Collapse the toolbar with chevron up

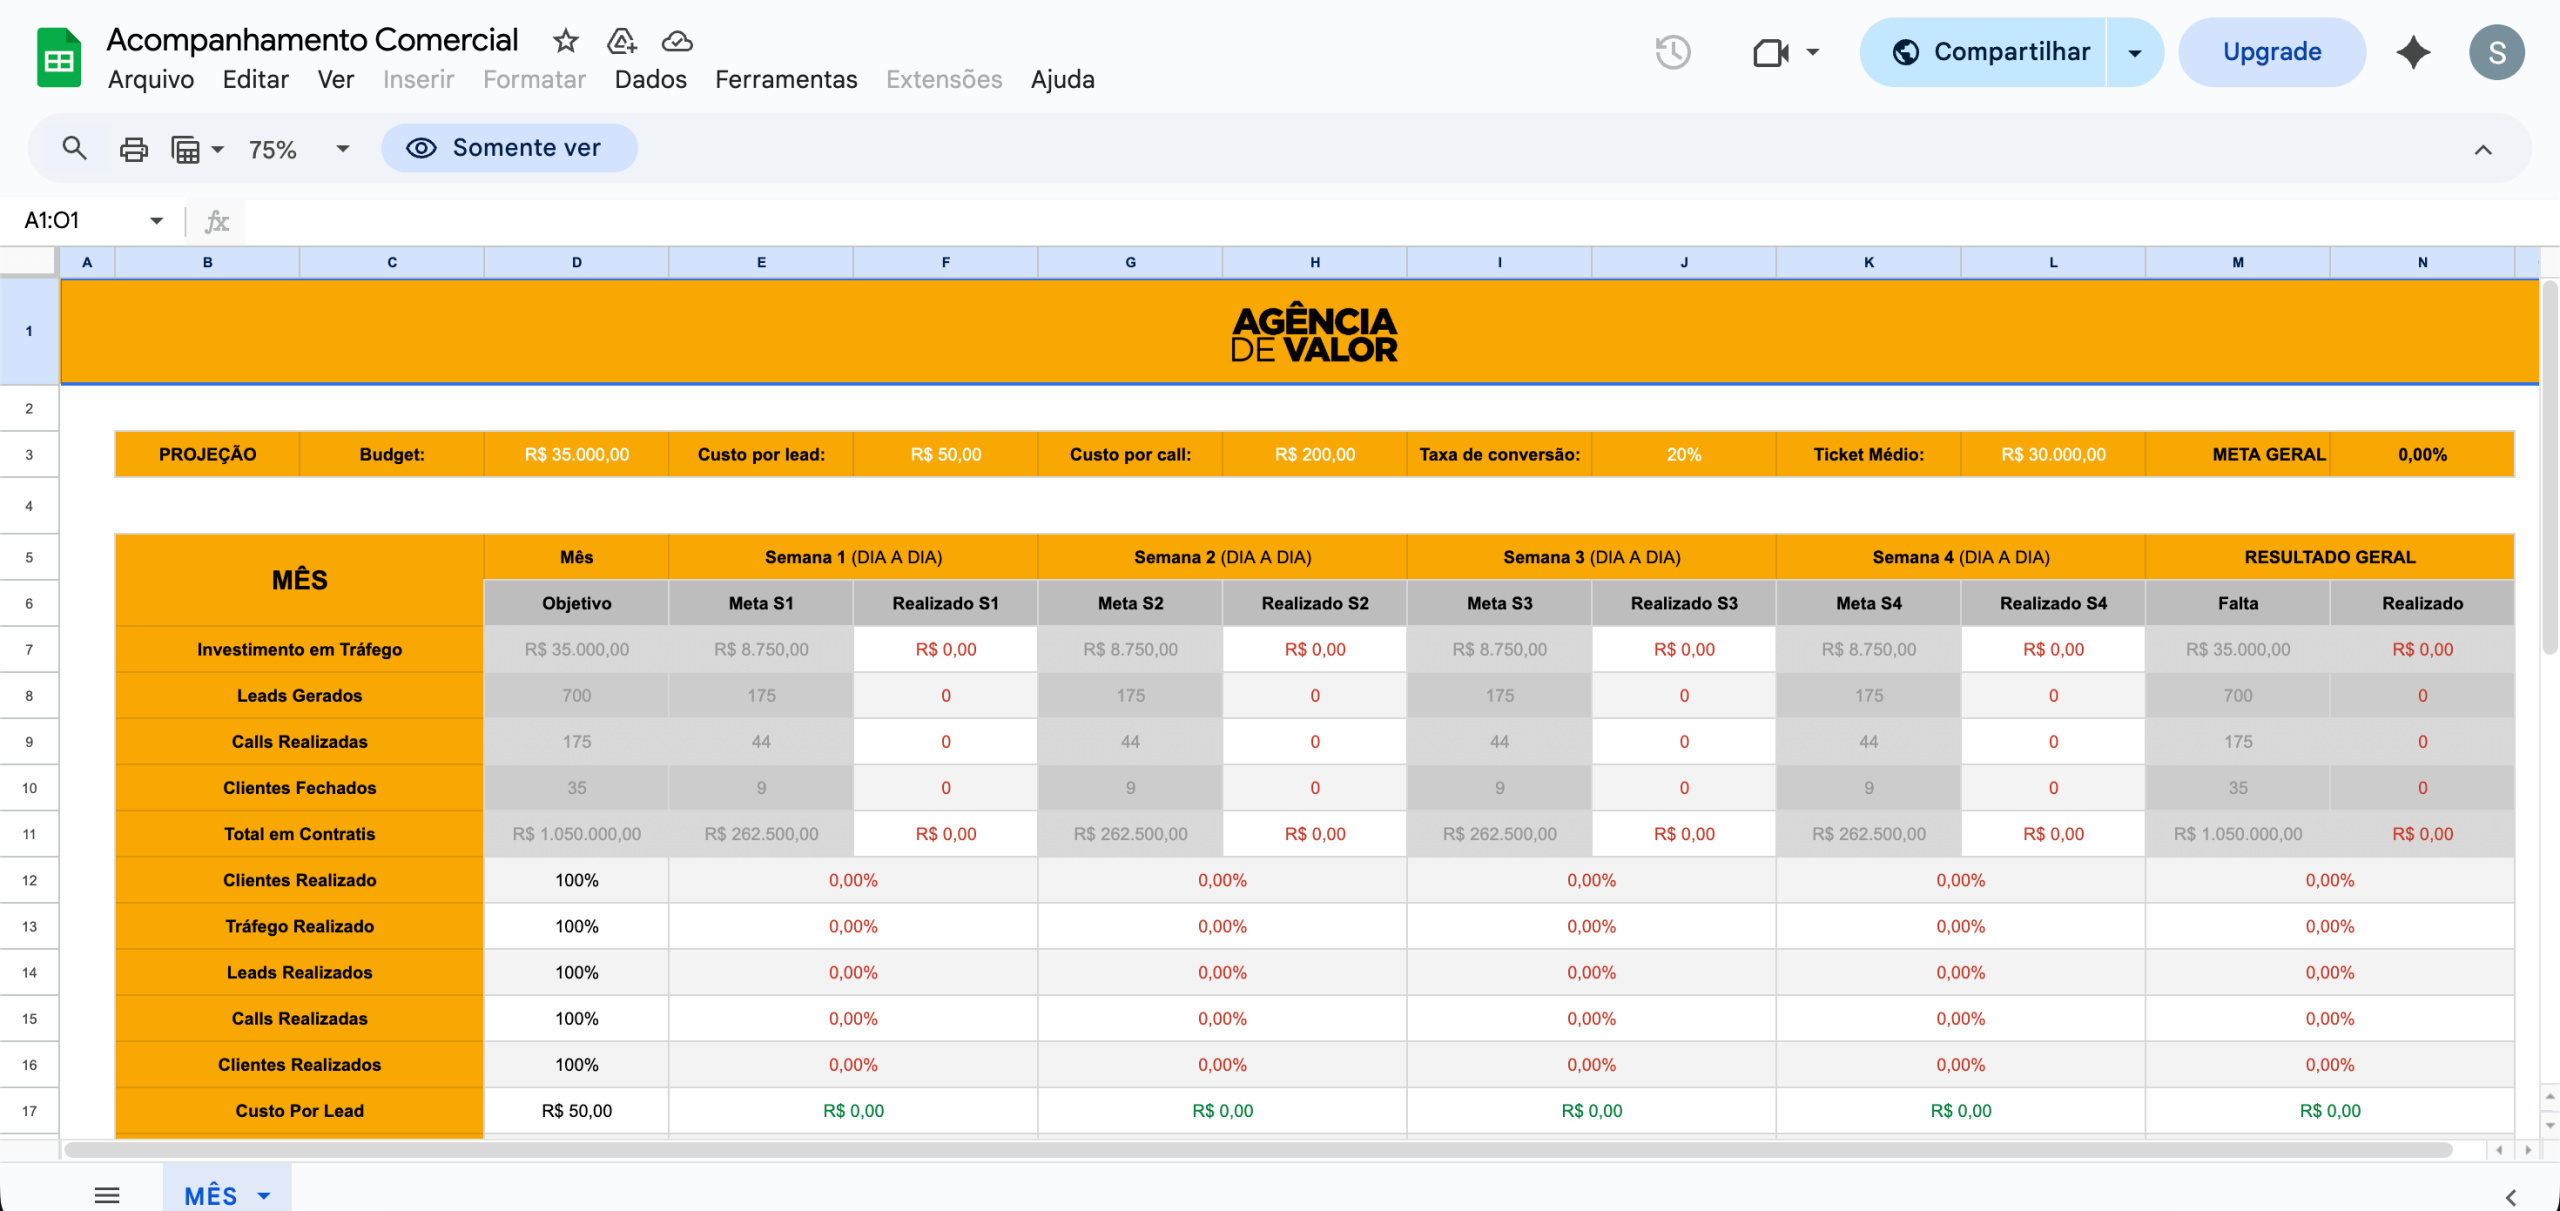coord(2482,150)
